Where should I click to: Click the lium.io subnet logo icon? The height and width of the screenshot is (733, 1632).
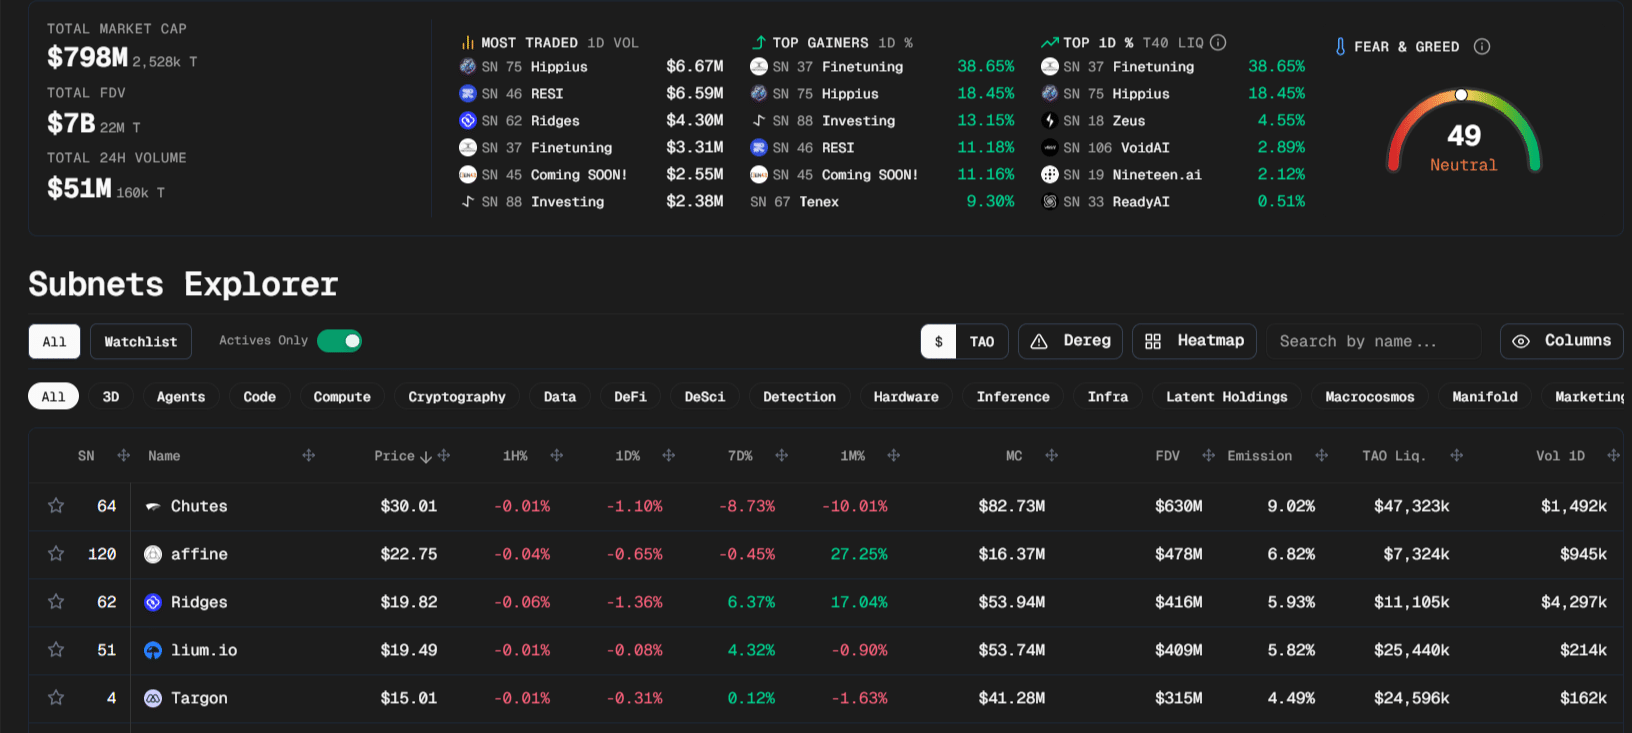click(x=153, y=650)
